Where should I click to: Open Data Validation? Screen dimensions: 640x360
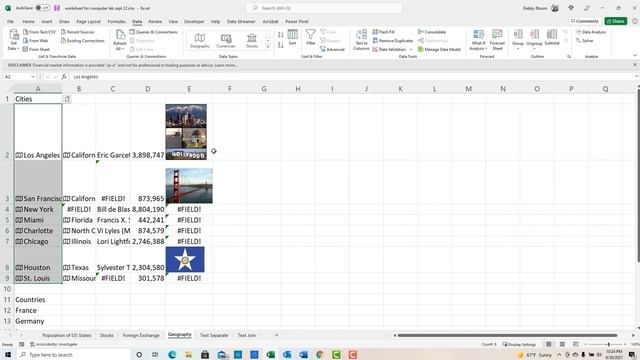389,49
